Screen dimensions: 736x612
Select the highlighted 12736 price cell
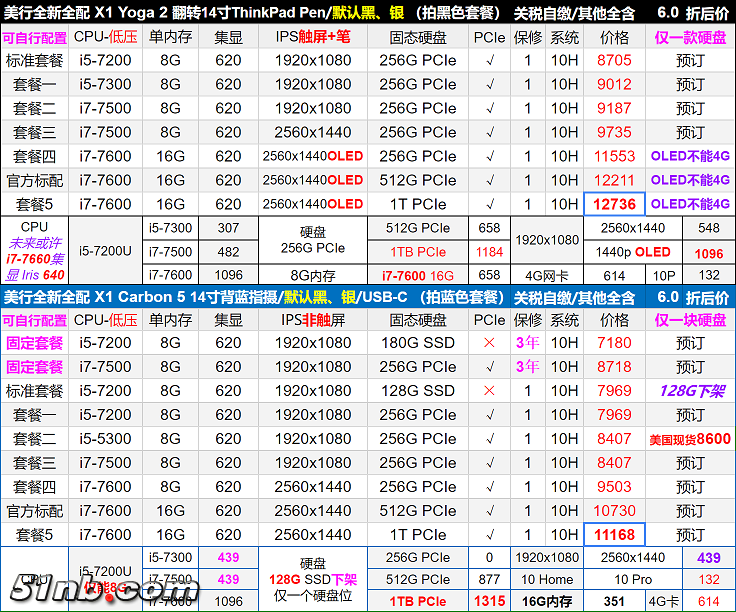click(x=614, y=204)
